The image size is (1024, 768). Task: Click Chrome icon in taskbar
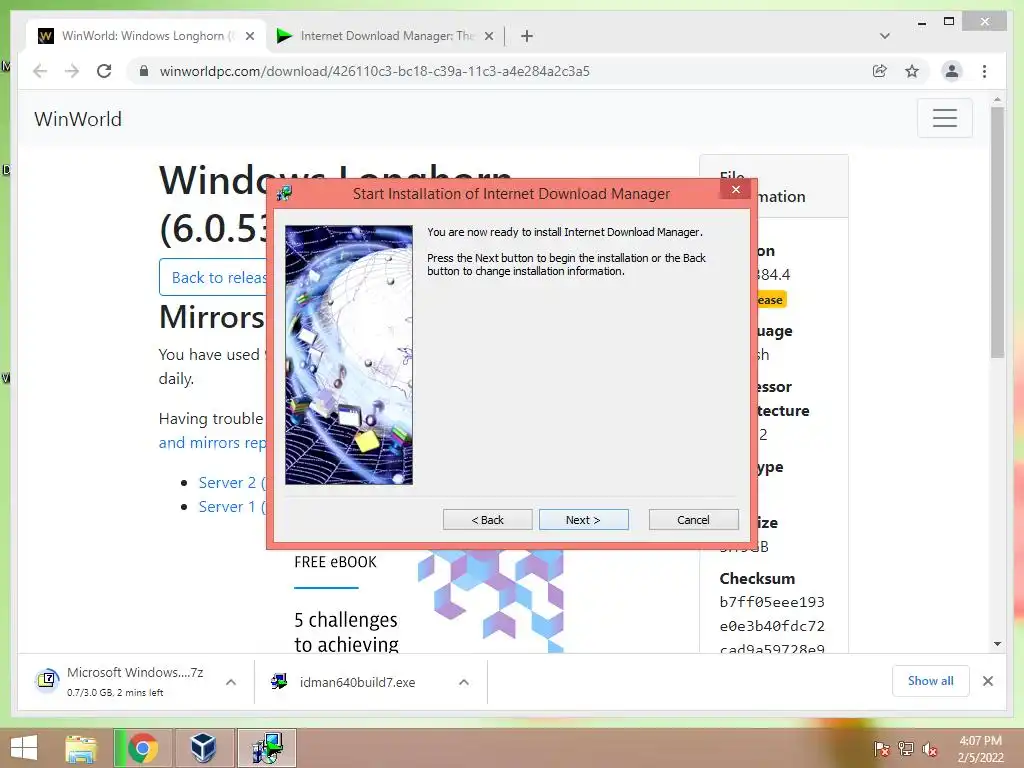pyautogui.click(x=142, y=748)
